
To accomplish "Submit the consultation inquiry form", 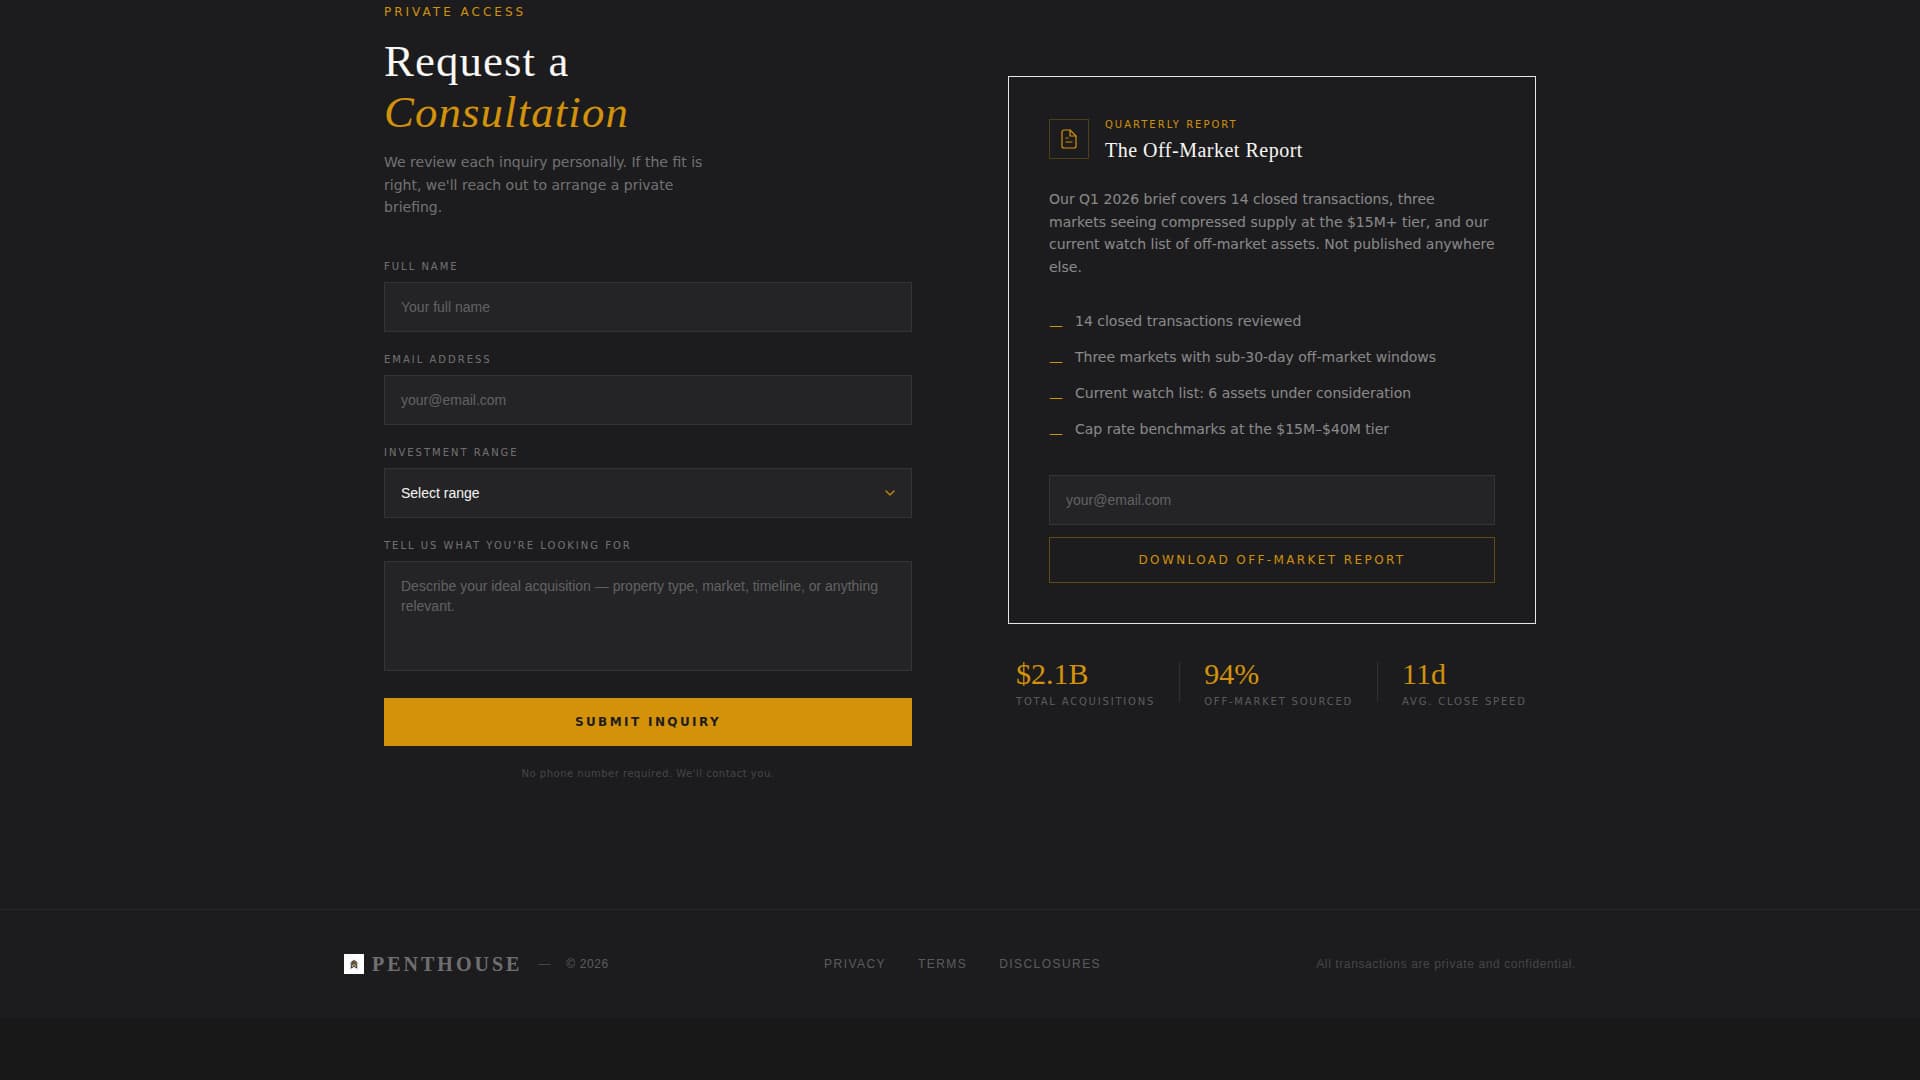I will pyautogui.click(x=647, y=721).
